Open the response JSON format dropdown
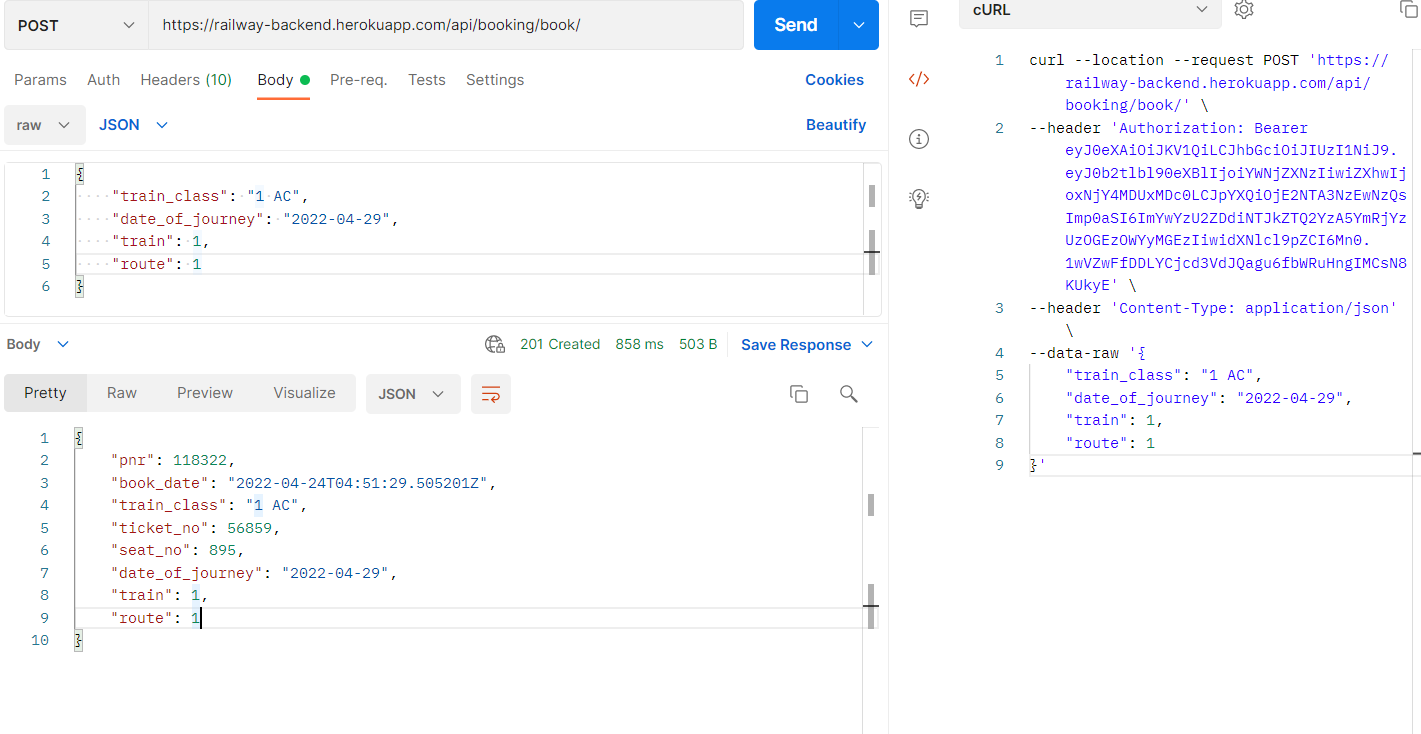This screenshot has width=1421, height=734. (x=413, y=394)
